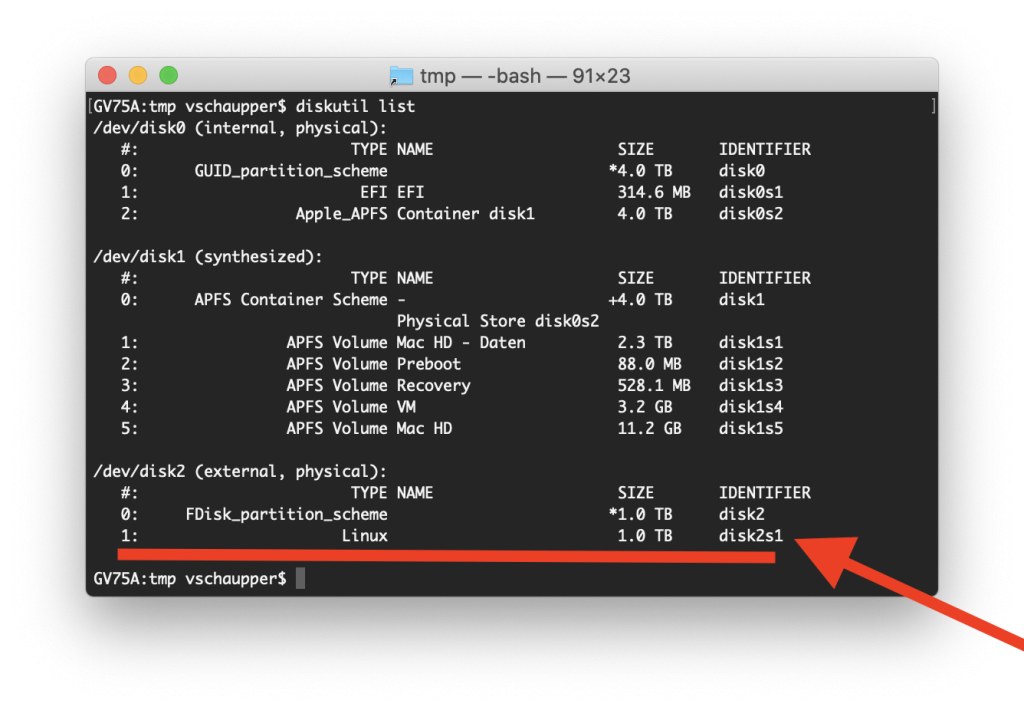Viewport: 1024px width, 710px height.
Task: Click the 'disk1s1' identifier
Action: click(x=751, y=342)
